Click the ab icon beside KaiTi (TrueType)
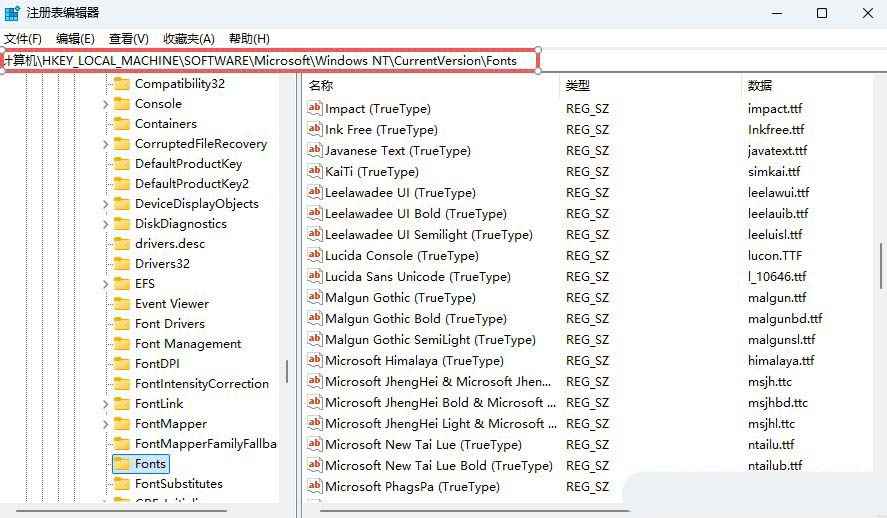 (315, 170)
